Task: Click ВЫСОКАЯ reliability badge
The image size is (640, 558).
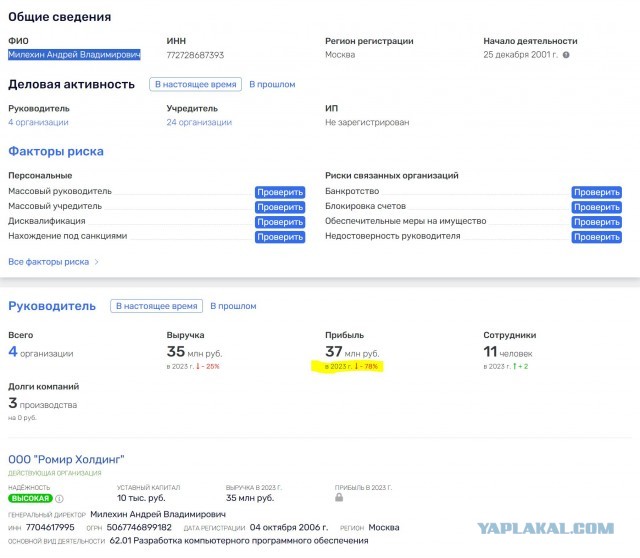Action: [x=31, y=498]
